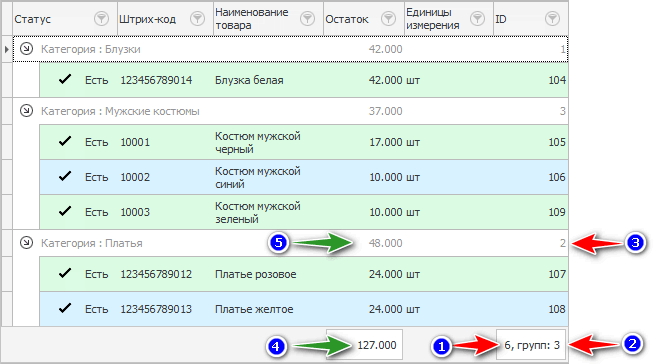656x364 pixels.
Task: Click ID 107 cell
Action: pos(557,274)
